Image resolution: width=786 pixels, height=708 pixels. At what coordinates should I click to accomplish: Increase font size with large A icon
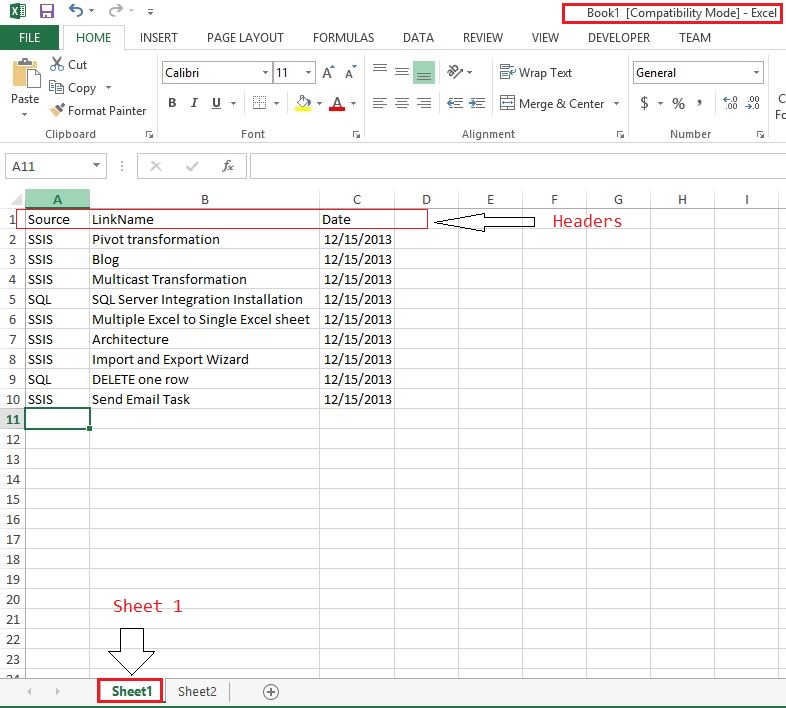(x=328, y=73)
